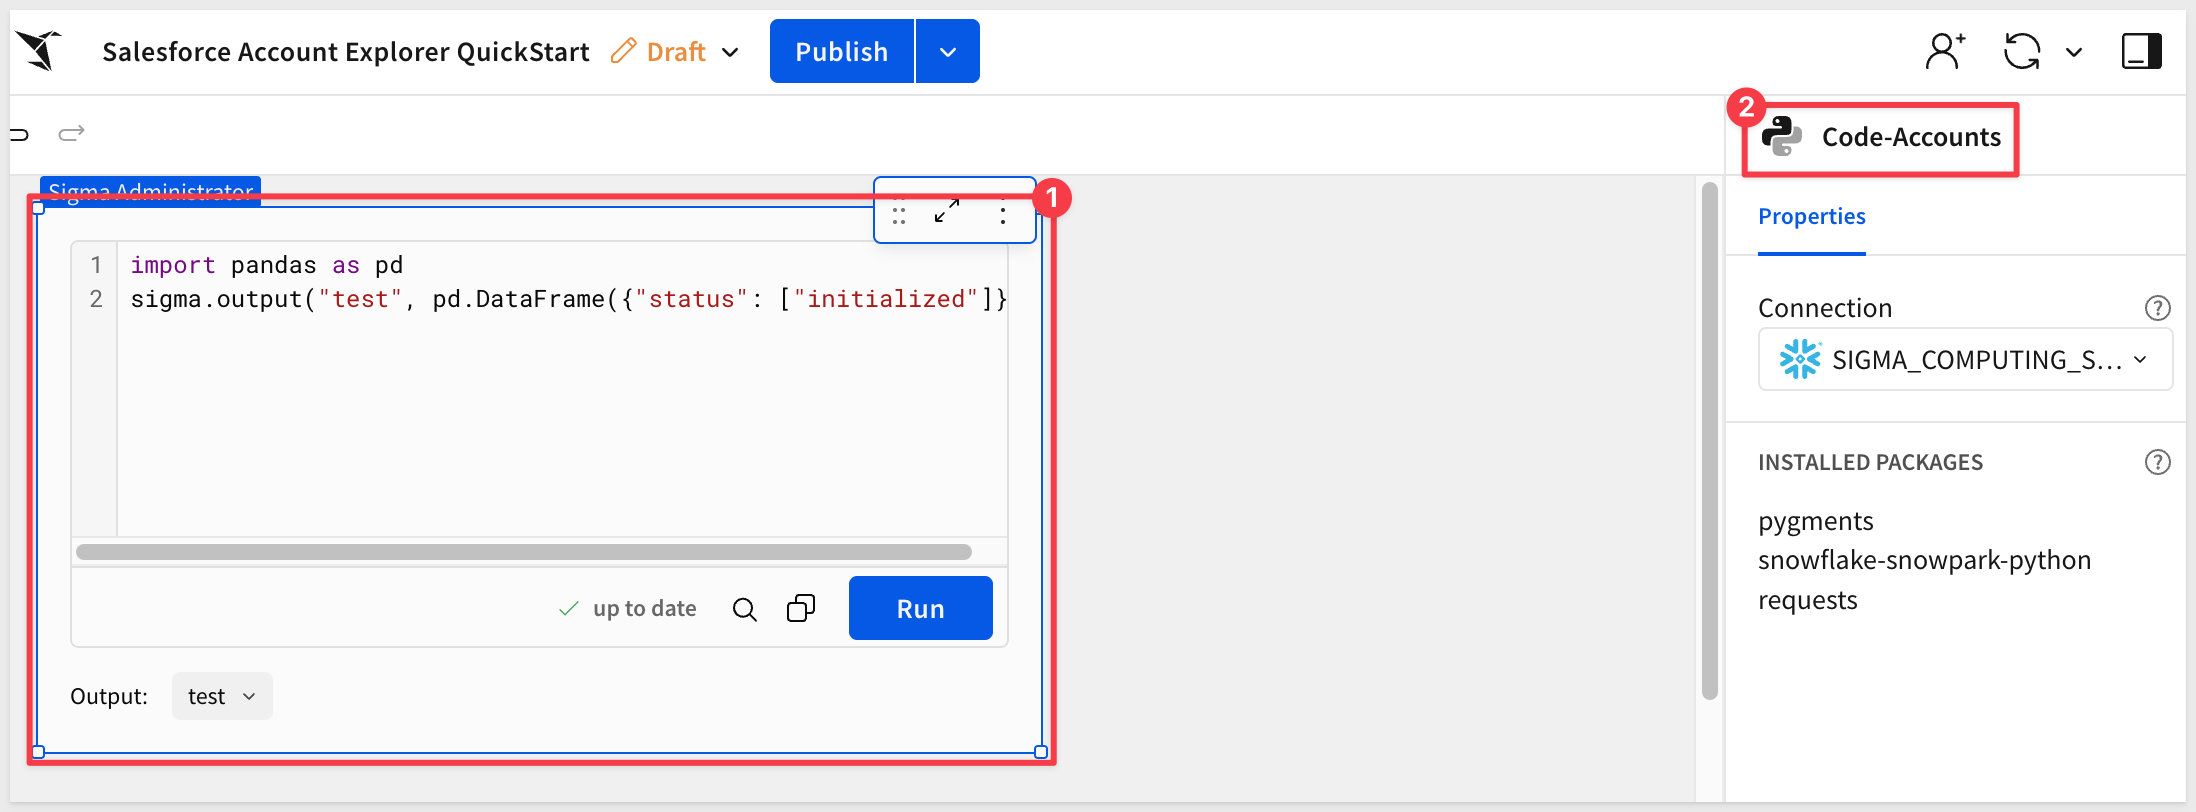
Task: Click the code editor horizontal scrollbar
Action: click(524, 552)
